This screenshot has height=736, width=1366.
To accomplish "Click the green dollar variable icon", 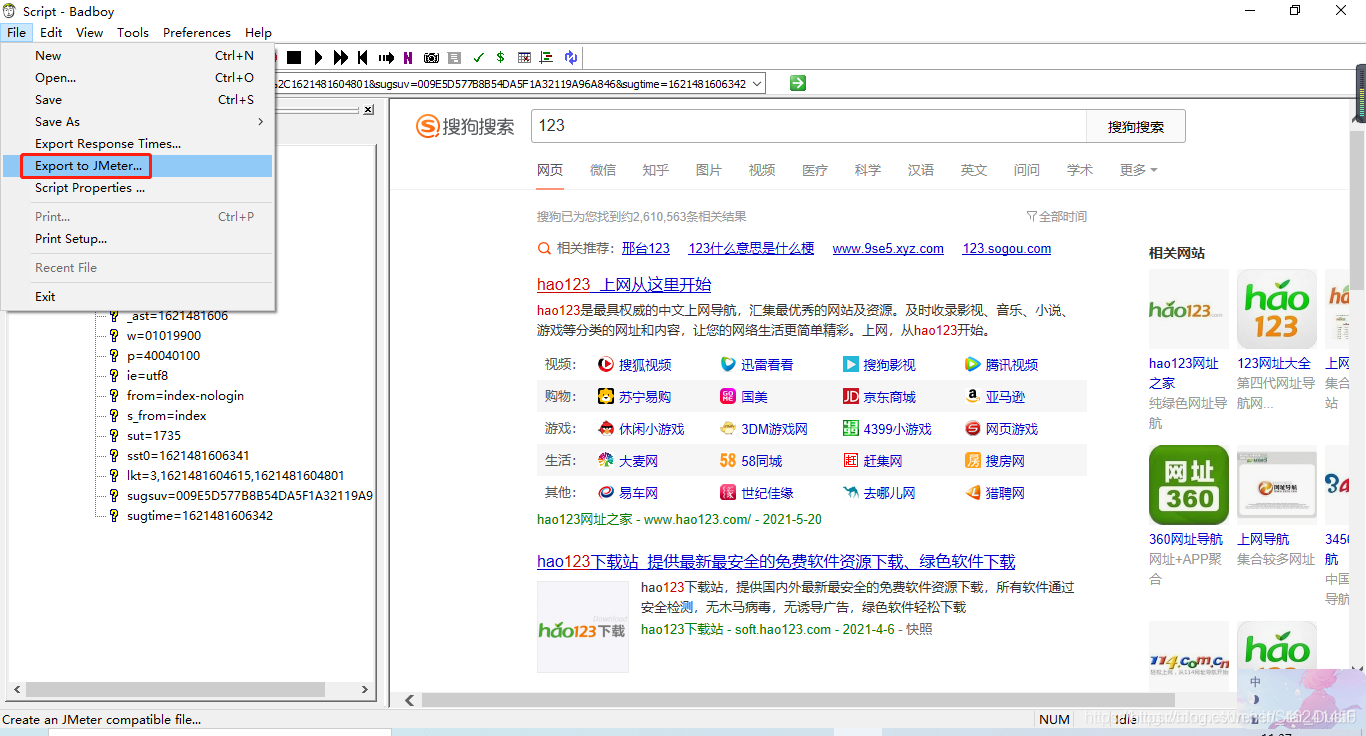I will click(x=500, y=58).
